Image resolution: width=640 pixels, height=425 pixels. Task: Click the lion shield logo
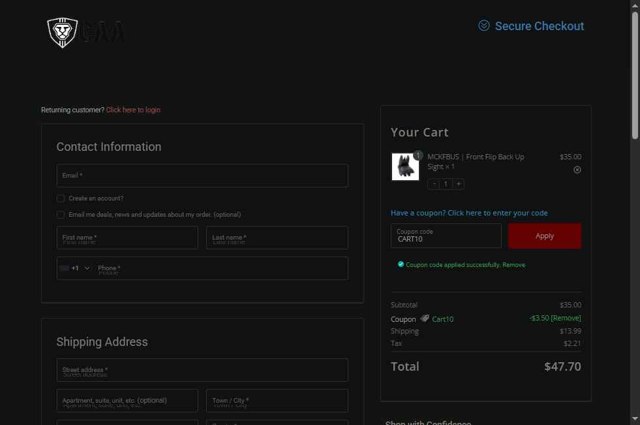click(62, 32)
